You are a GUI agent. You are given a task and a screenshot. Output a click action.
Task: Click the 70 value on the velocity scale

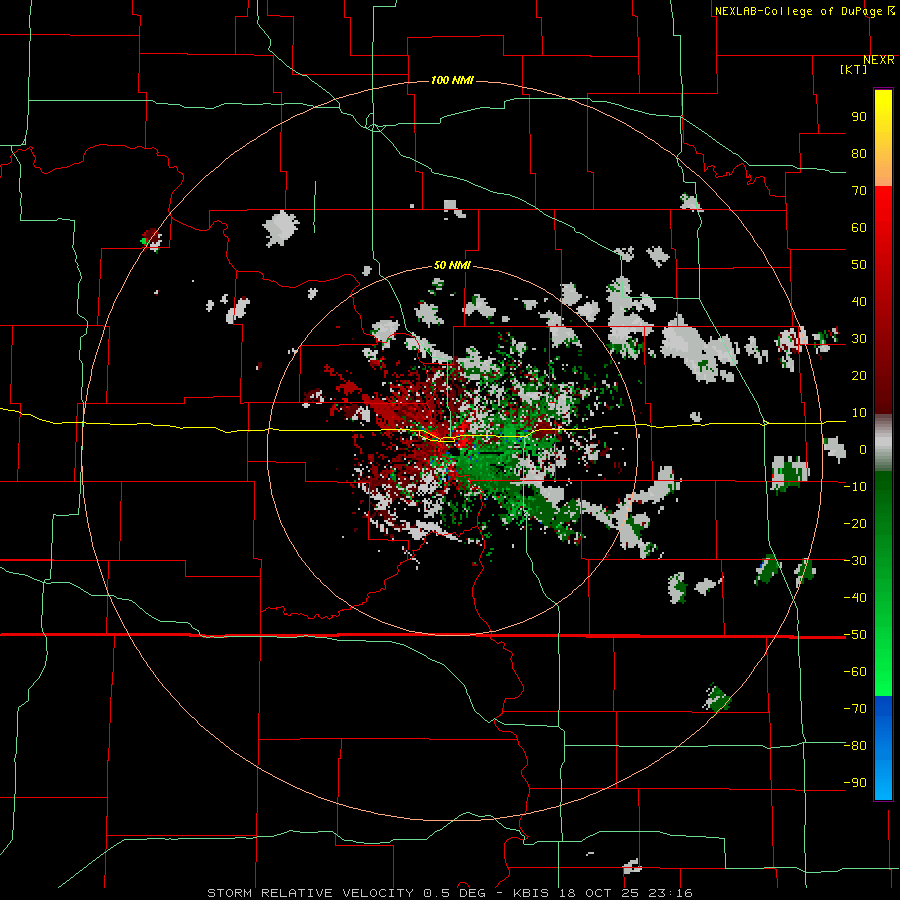[859, 191]
